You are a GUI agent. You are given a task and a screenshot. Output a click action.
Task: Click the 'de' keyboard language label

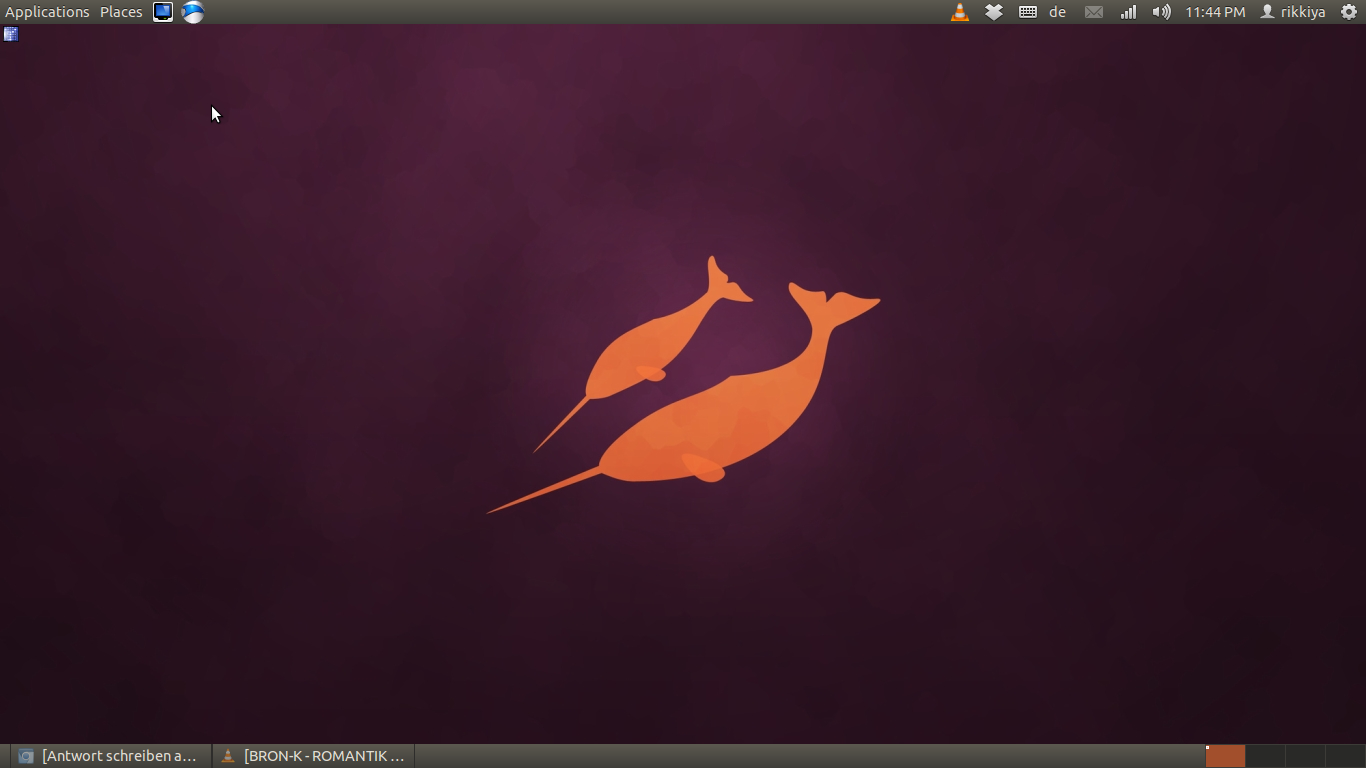coord(1058,12)
